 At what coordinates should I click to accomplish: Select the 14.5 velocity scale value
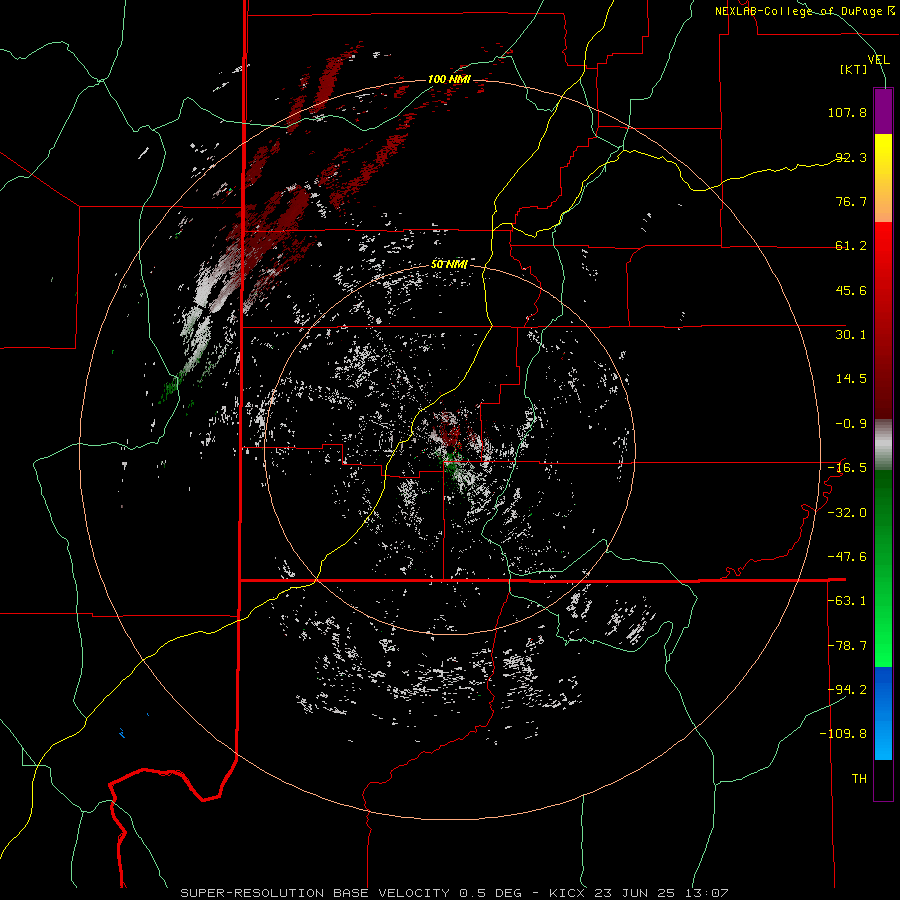(851, 379)
